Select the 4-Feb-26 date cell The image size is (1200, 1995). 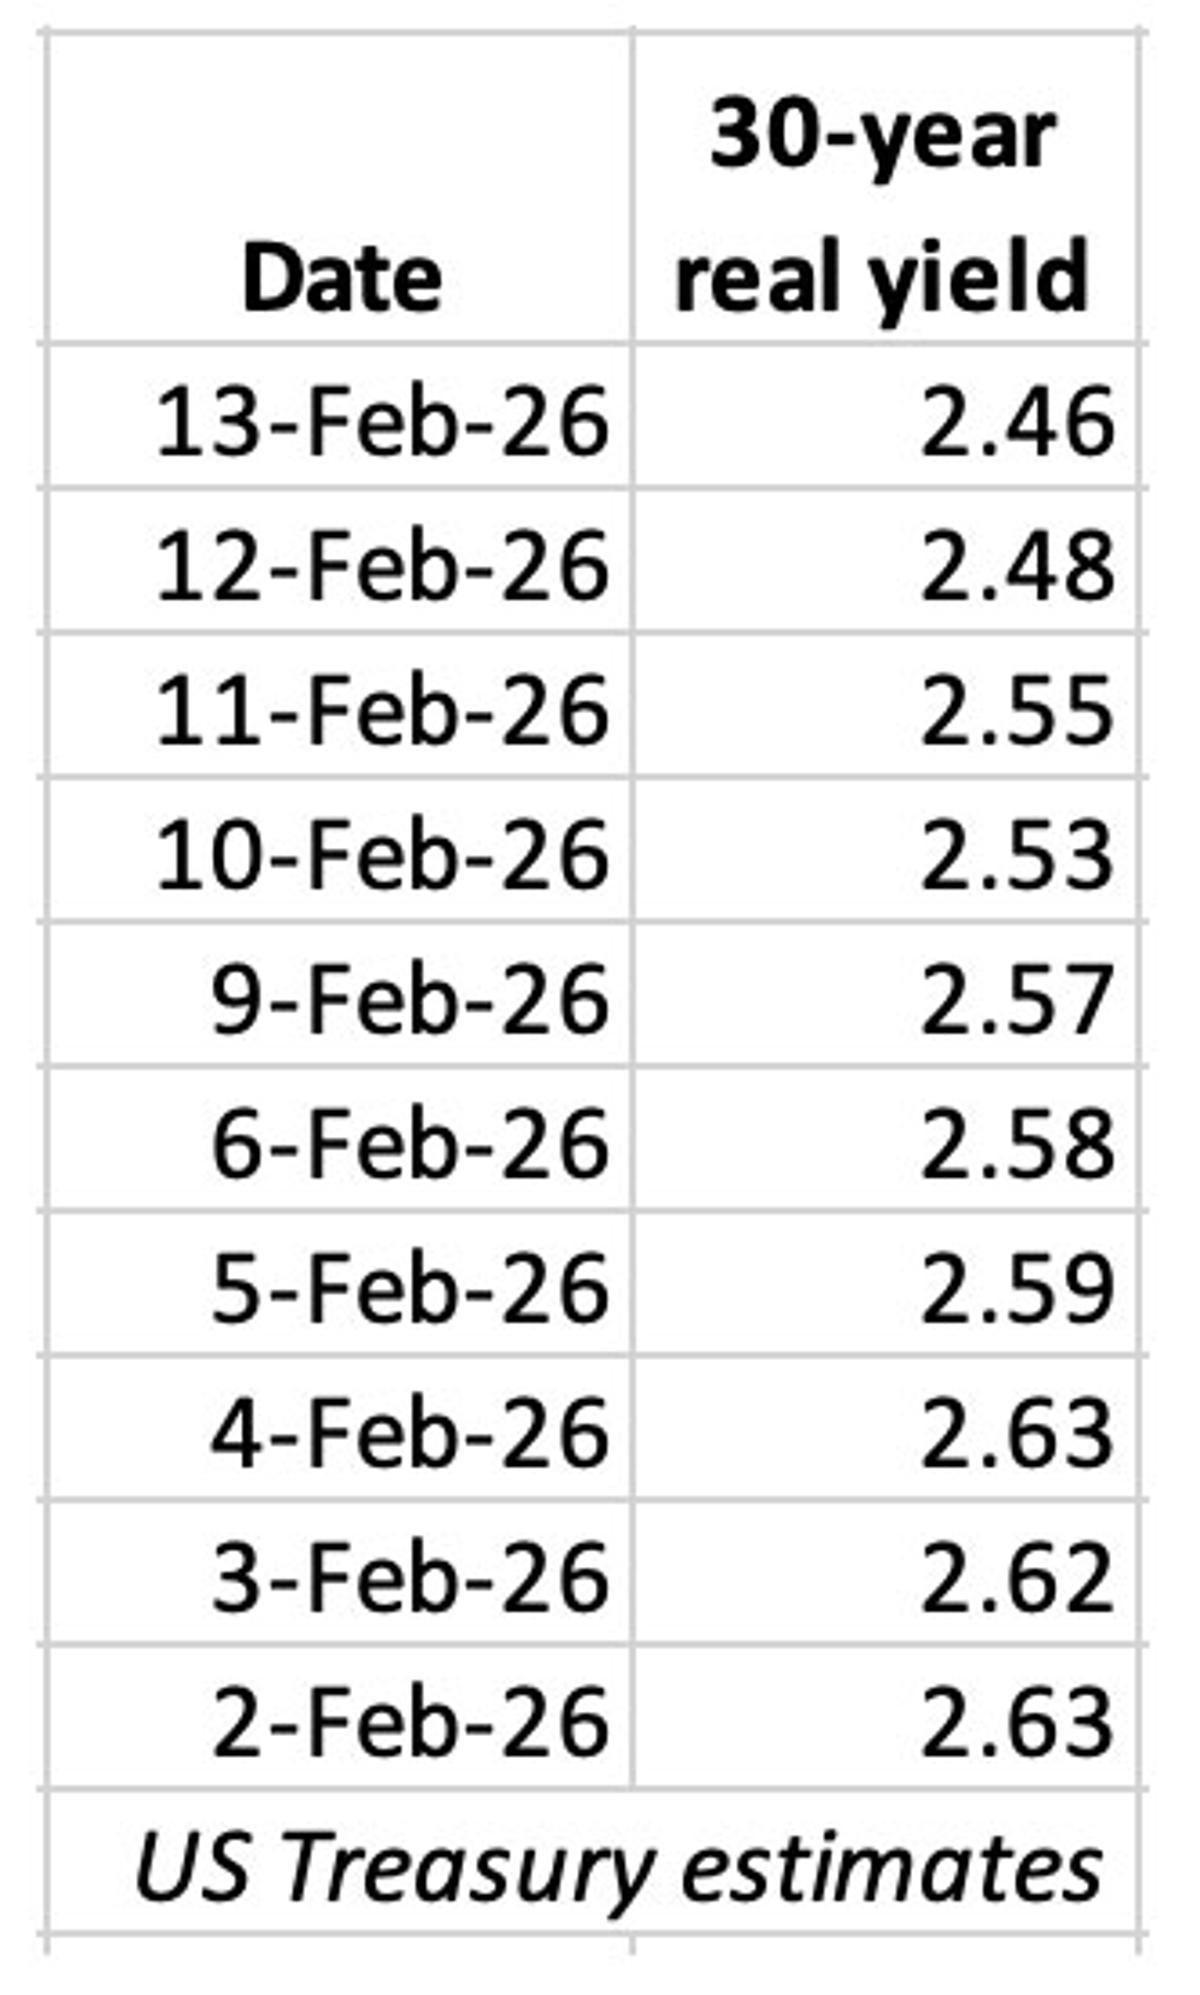click(x=408, y=1432)
